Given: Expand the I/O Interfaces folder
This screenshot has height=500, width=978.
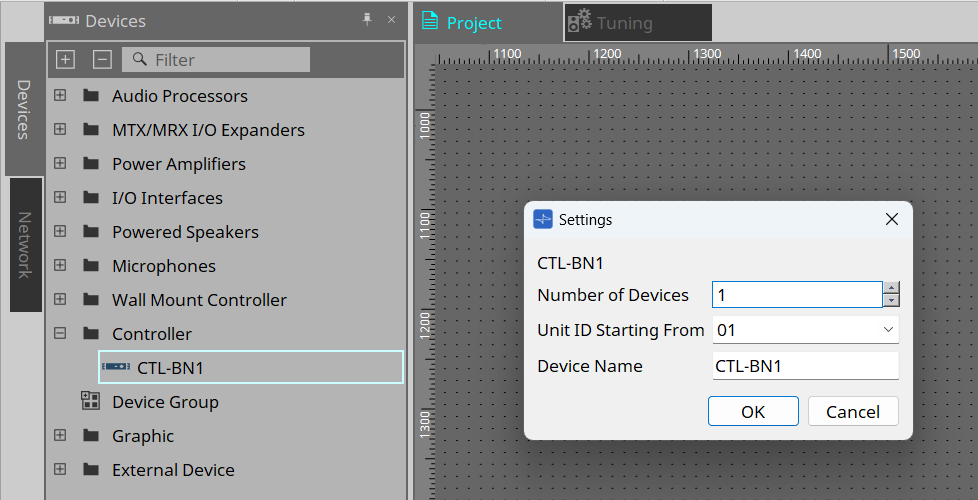Looking at the screenshot, I should tap(60, 197).
